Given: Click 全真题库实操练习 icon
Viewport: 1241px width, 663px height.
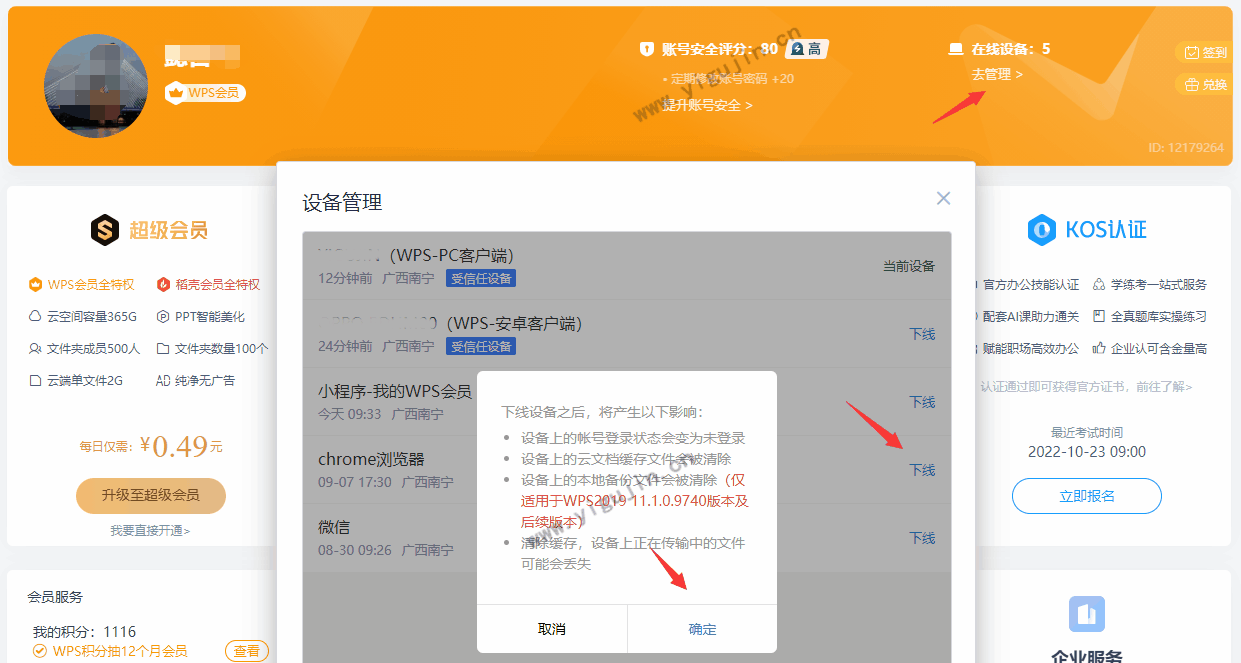Looking at the screenshot, I should point(1099,317).
